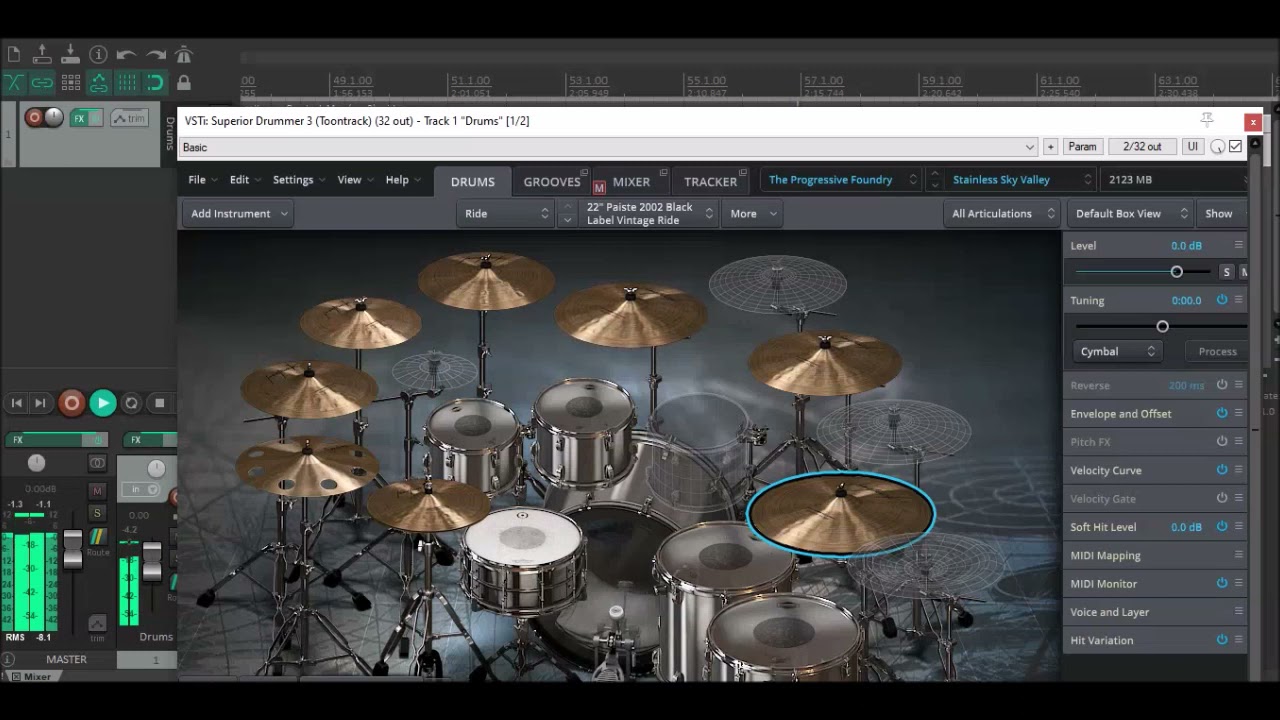
Task: Create a new project with the page icon
Action: 14,55
